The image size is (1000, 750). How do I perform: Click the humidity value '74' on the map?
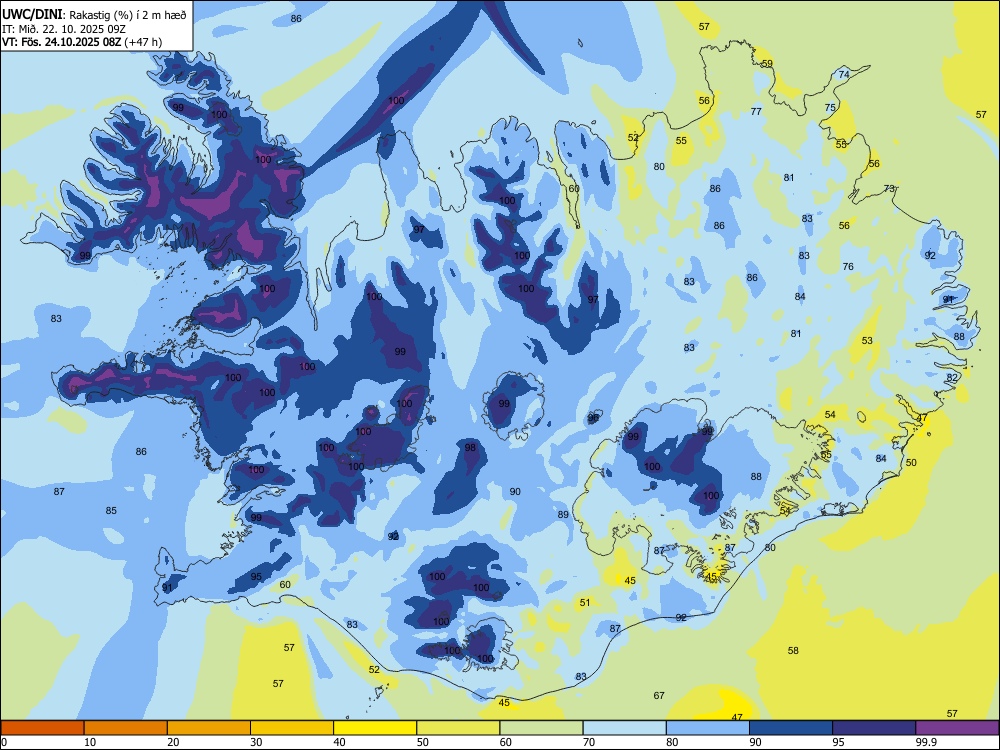pos(844,75)
